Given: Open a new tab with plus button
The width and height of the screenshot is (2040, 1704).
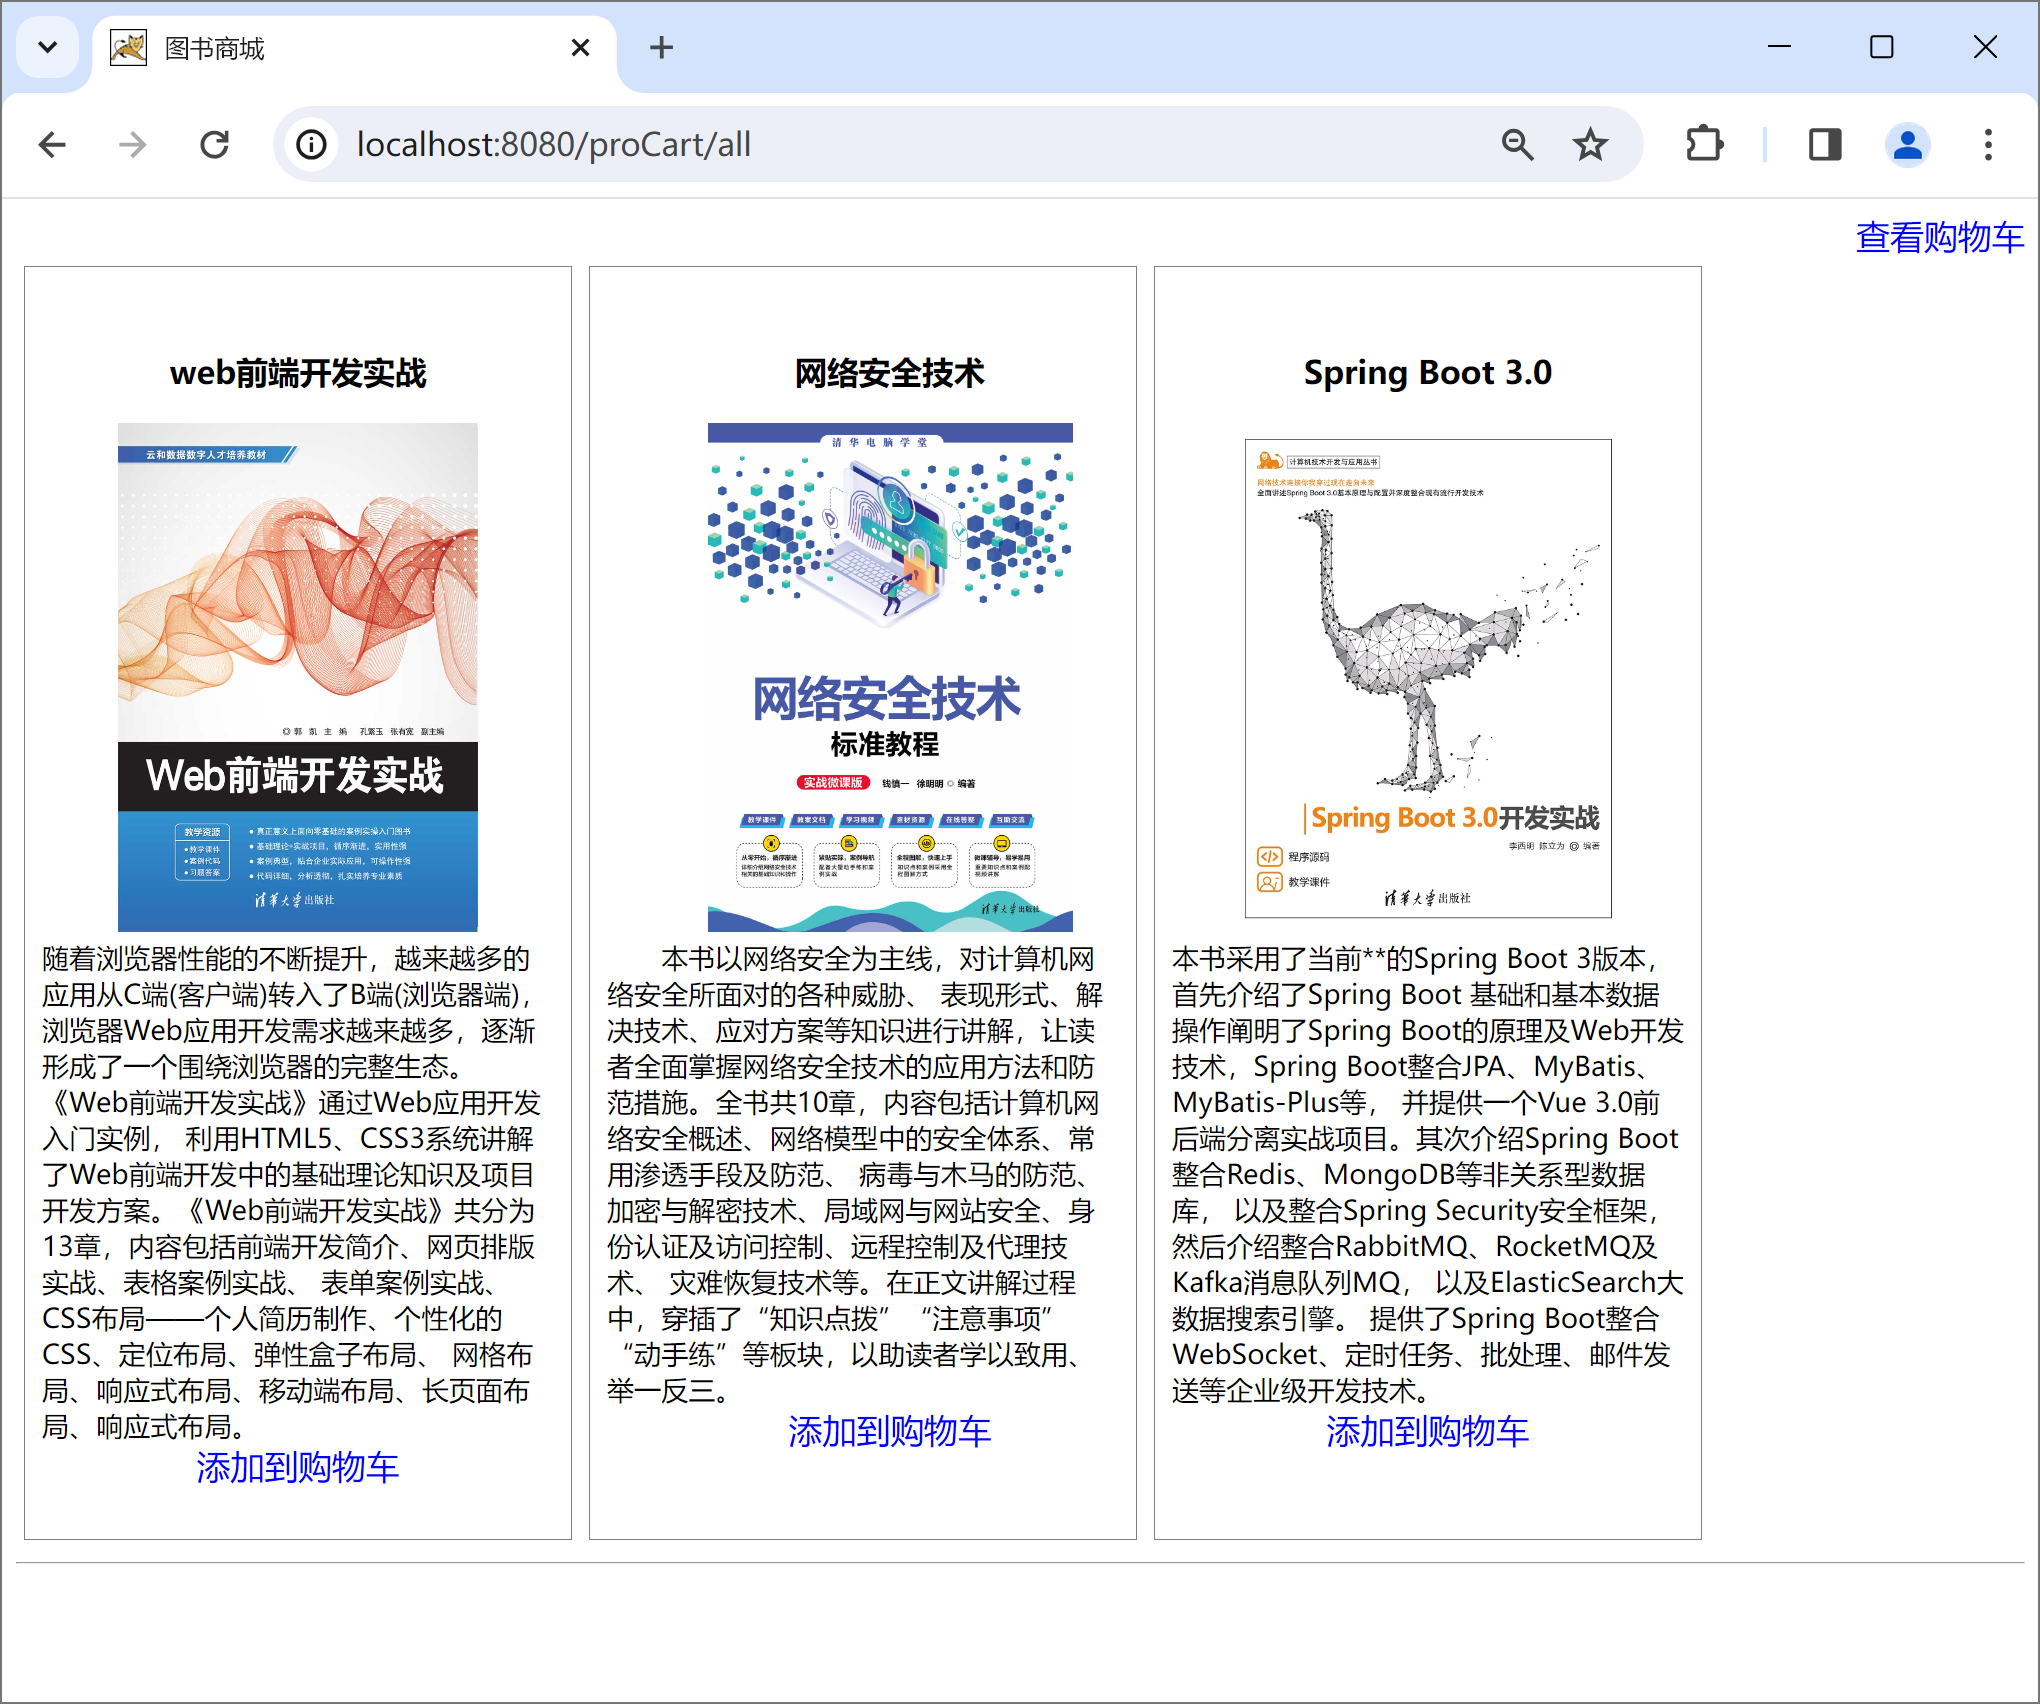Looking at the screenshot, I should click(661, 47).
